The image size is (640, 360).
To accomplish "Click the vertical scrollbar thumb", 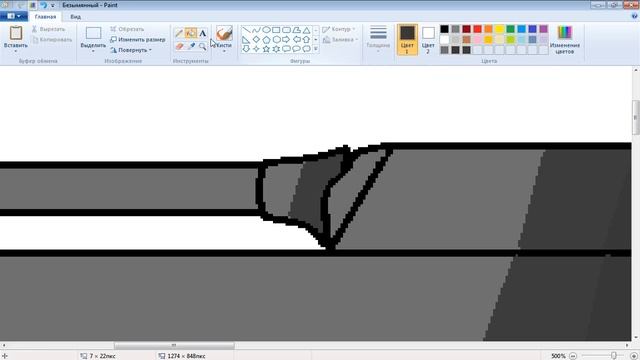I will [x=636, y=118].
